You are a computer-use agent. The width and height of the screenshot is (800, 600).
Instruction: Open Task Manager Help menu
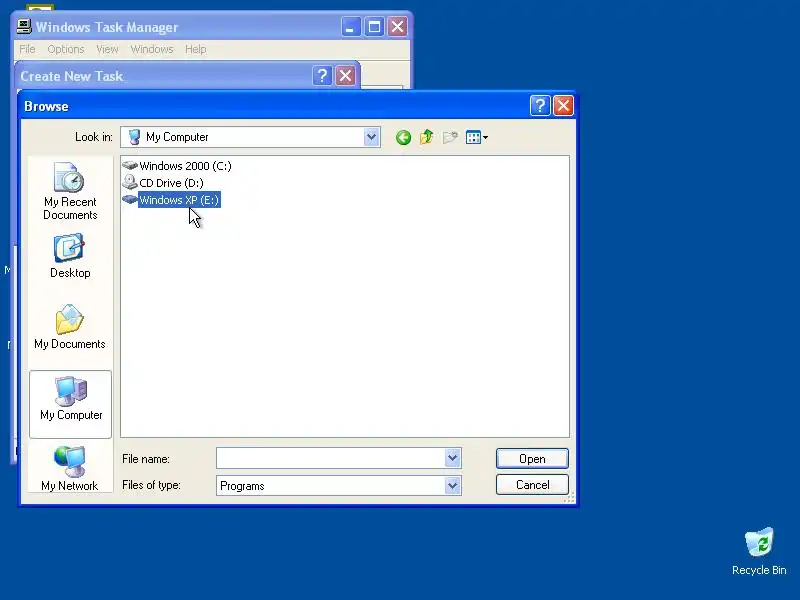tap(195, 49)
